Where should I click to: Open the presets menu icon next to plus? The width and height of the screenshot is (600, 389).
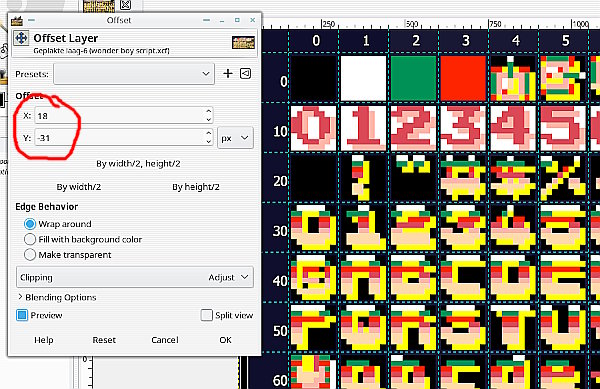tap(245, 73)
